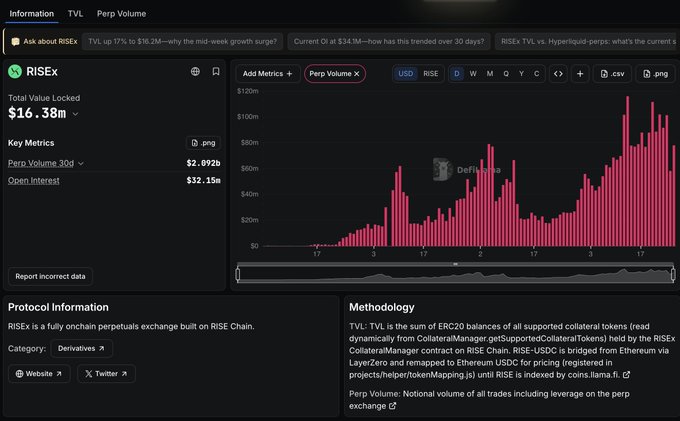Screen dimensions: 680x421
Task: Click the Methodology heading
Action: [382, 307]
